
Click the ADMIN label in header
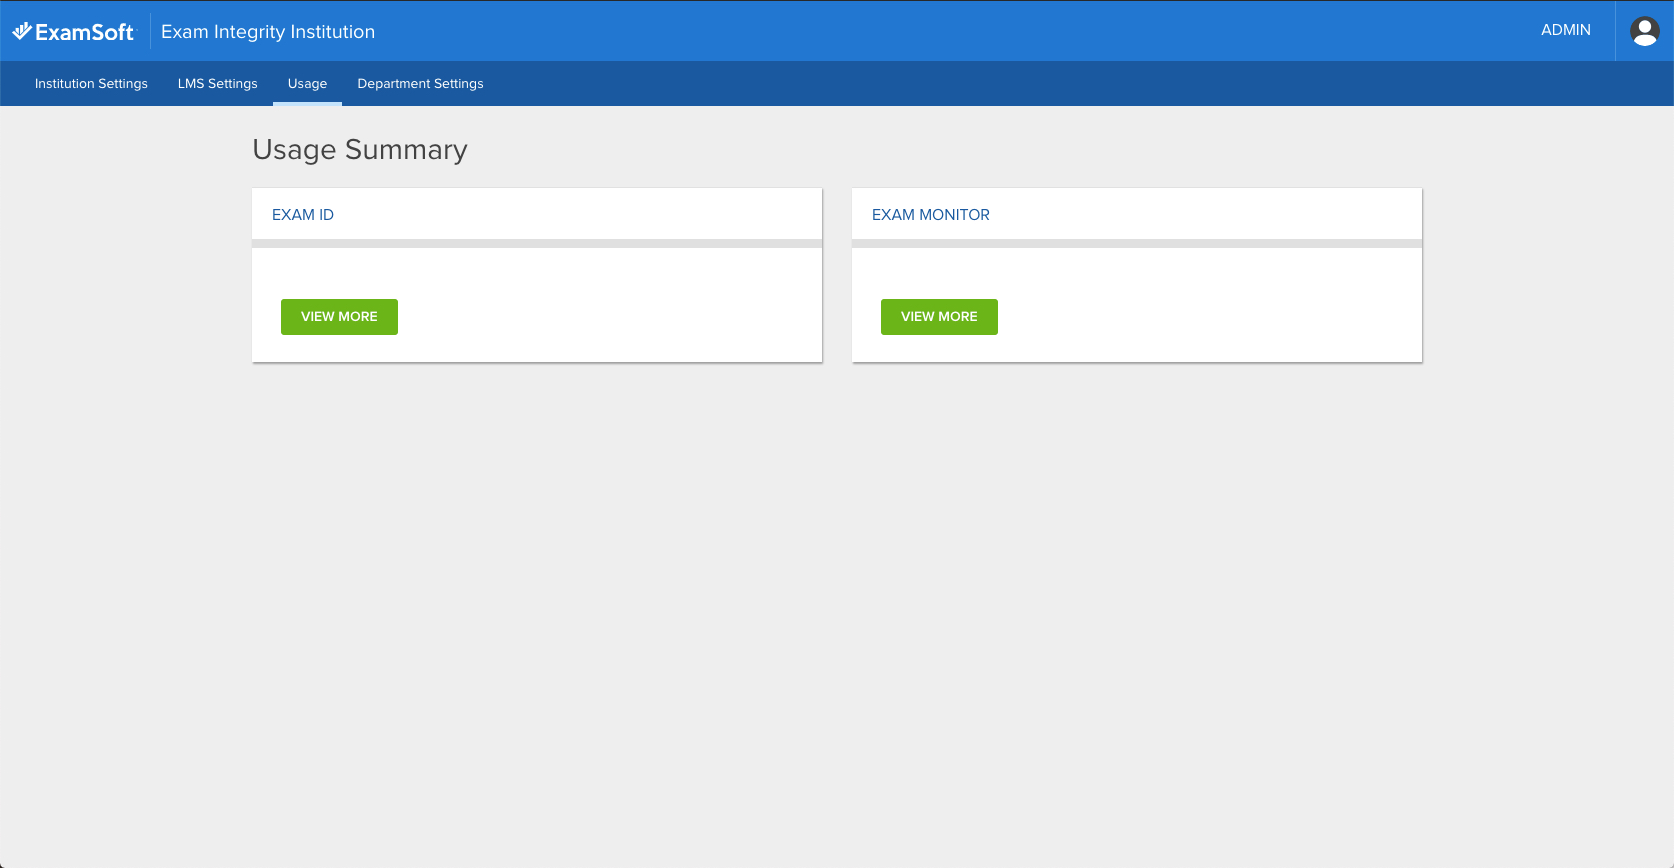1566,30
